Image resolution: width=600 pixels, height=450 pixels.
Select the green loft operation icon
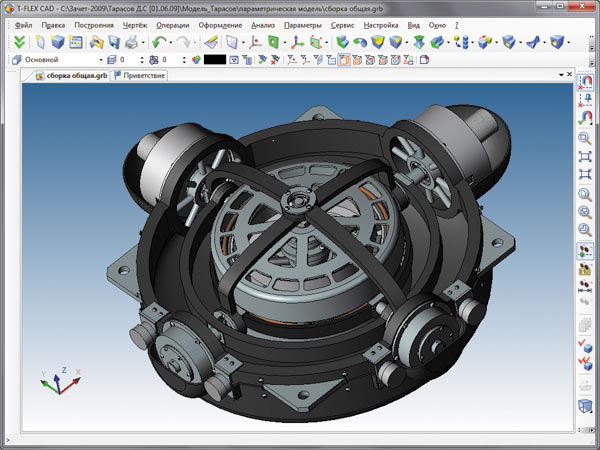point(419,42)
